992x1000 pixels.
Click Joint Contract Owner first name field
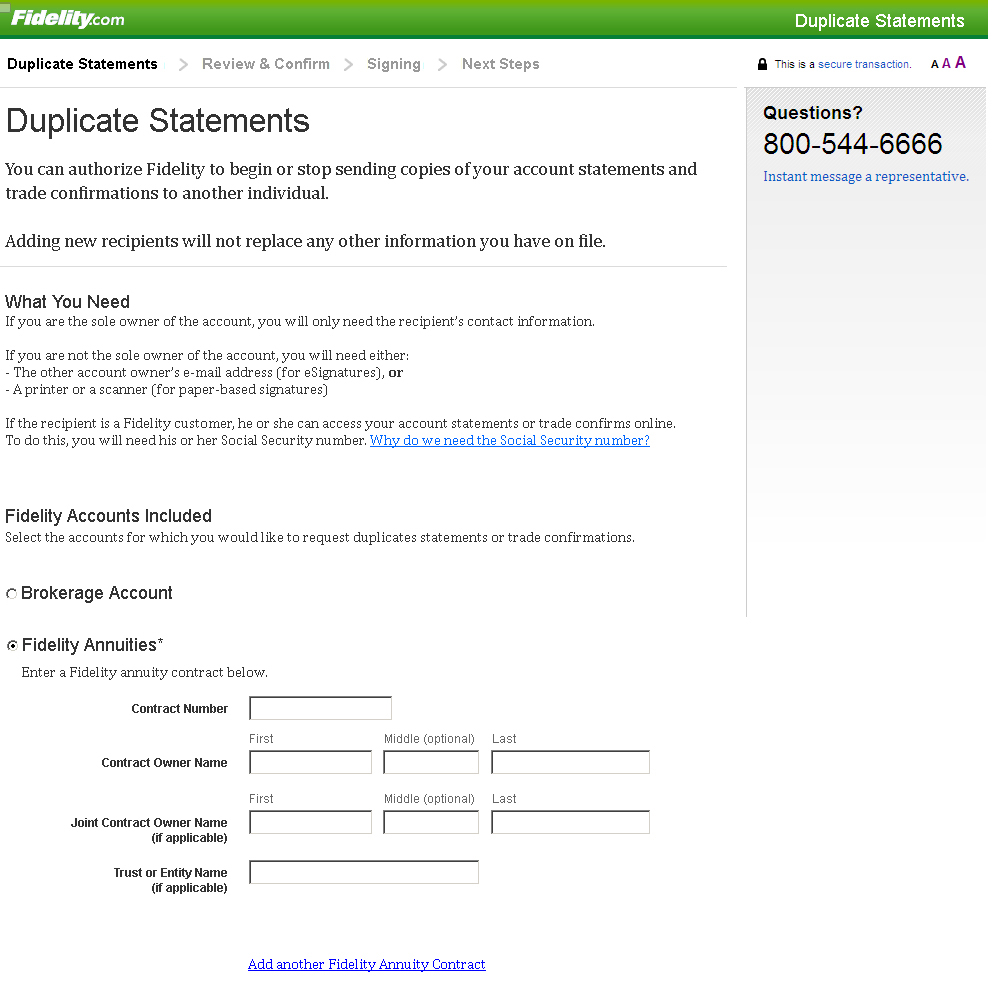coord(311,822)
